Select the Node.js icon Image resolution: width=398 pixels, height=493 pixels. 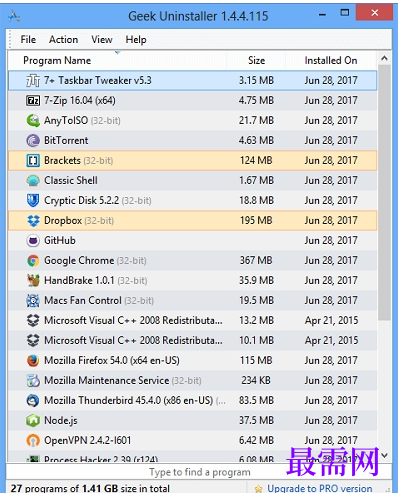(33, 420)
